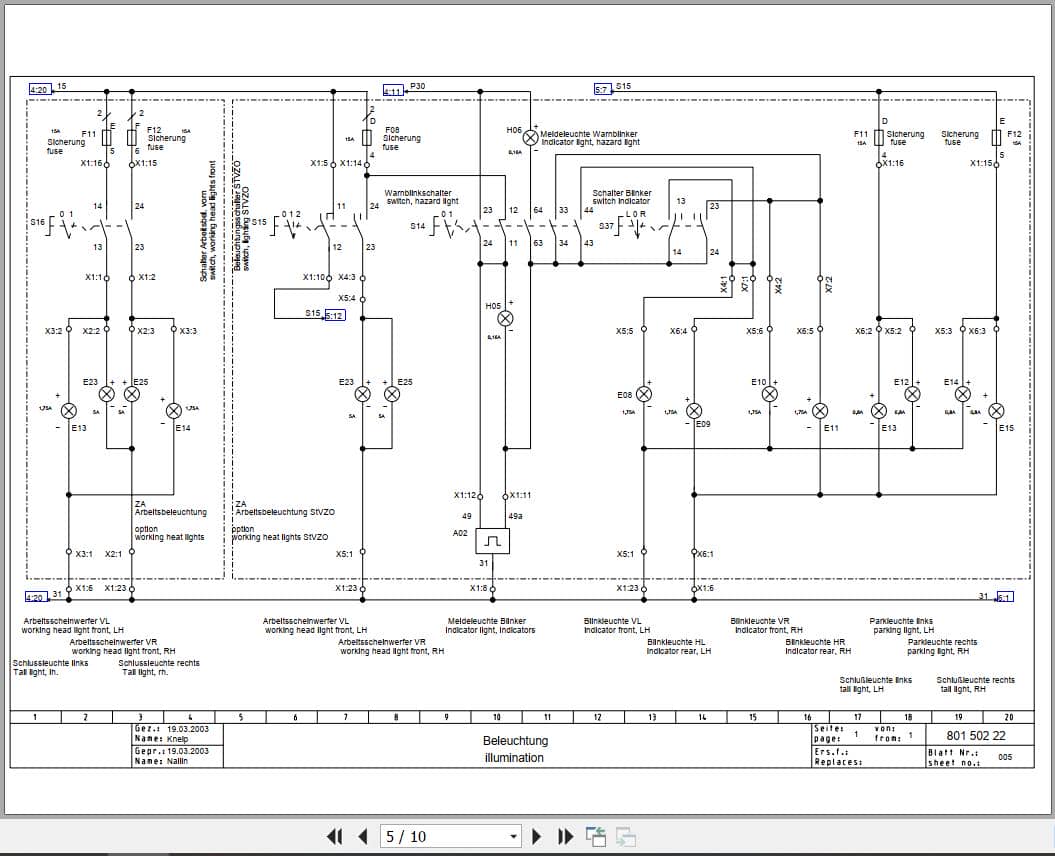The height and width of the screenshot is (856, 1055).
Task: Click the flasher relay A02 symbol
Action: point(491,539)
